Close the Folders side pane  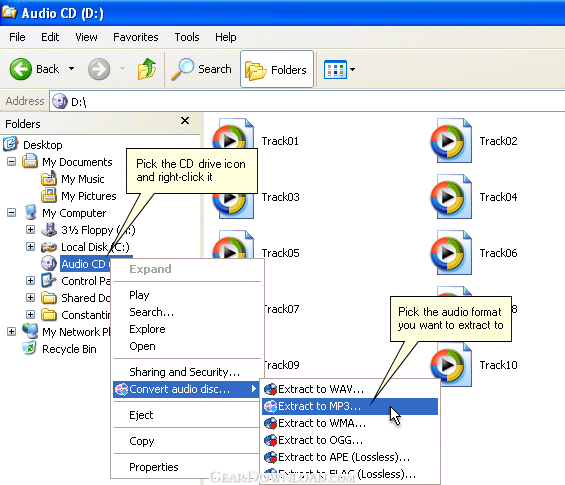185,121
